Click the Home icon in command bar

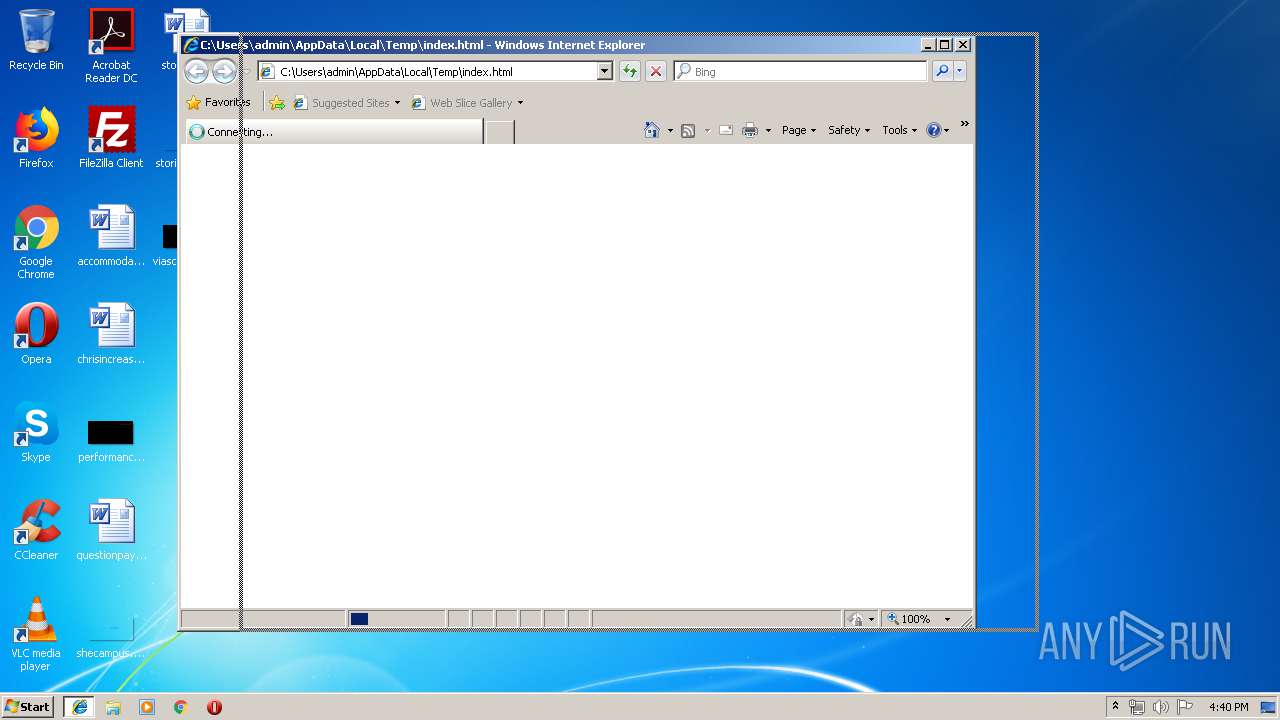click(x=652, y=130)
